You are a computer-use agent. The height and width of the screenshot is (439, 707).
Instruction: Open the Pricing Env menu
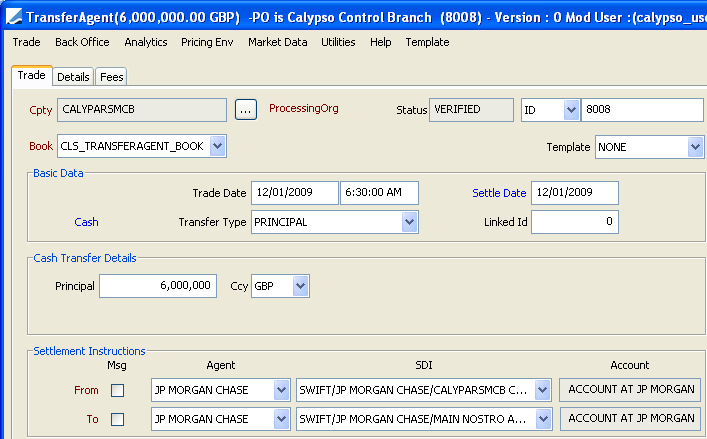207,42
